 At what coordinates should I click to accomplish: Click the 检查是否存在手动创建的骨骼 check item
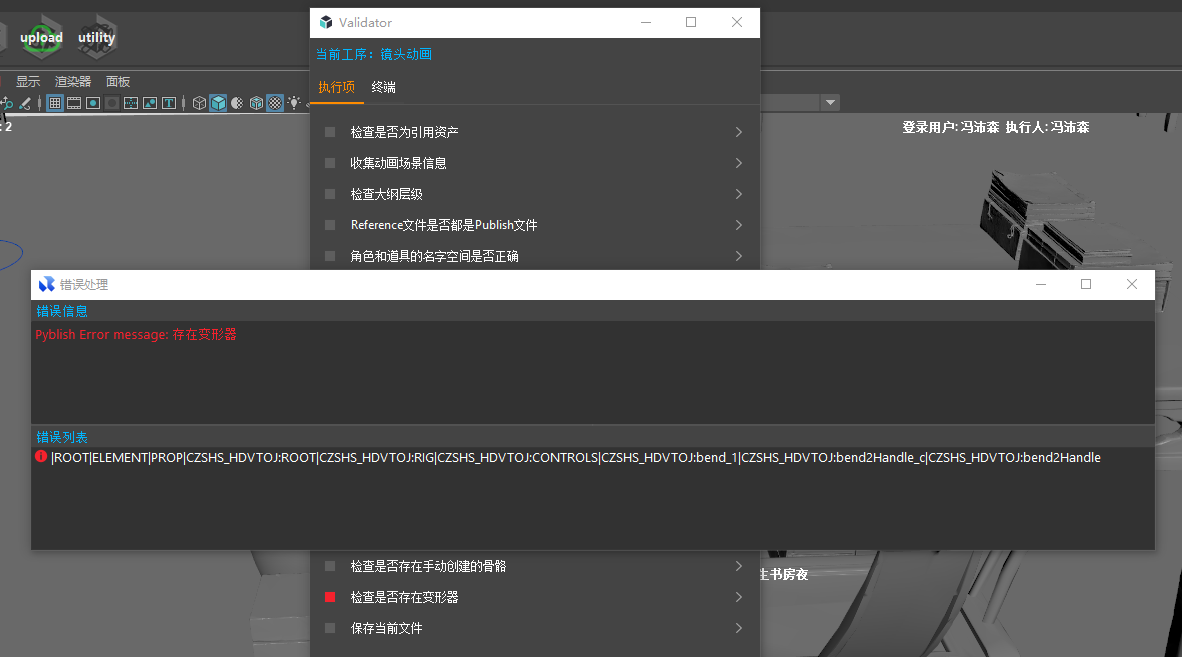pyautogui.click(x=428, y=566)
